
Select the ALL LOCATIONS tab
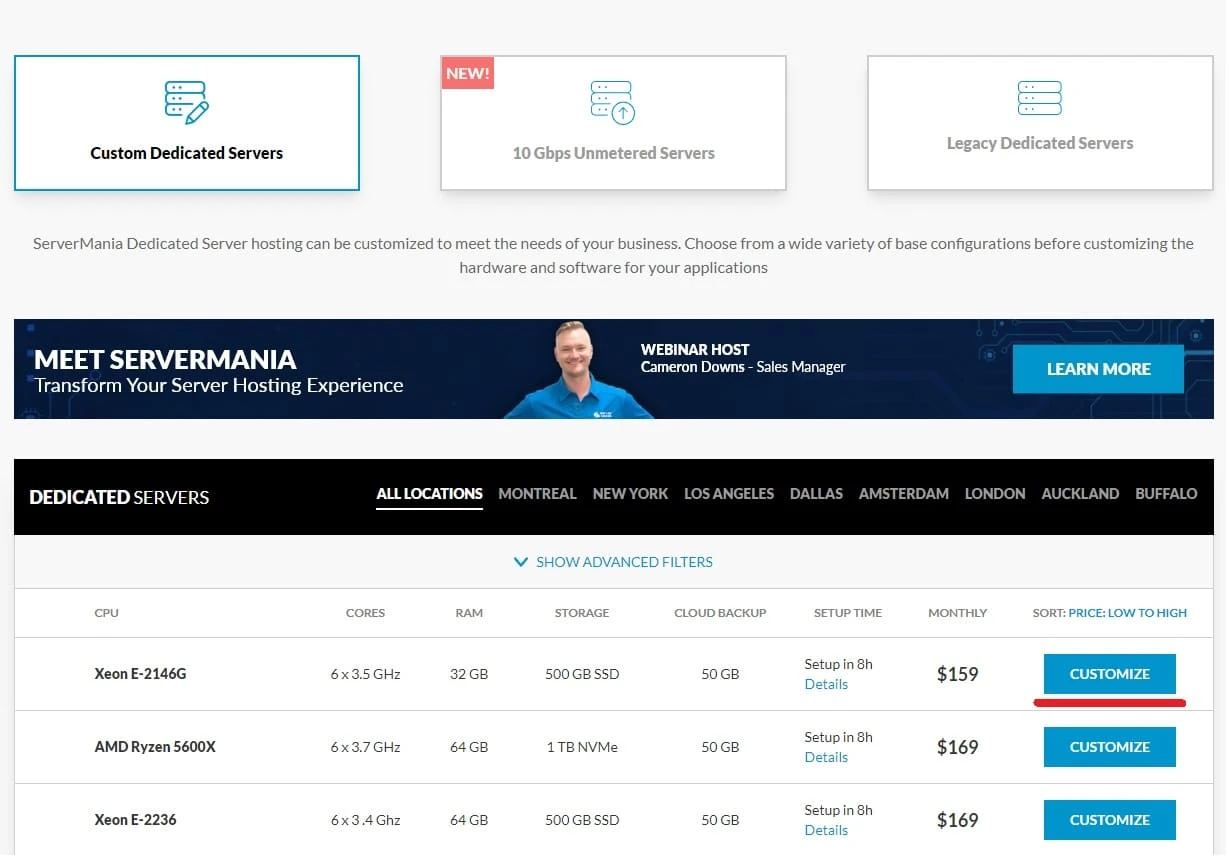(x=429, y=494)
